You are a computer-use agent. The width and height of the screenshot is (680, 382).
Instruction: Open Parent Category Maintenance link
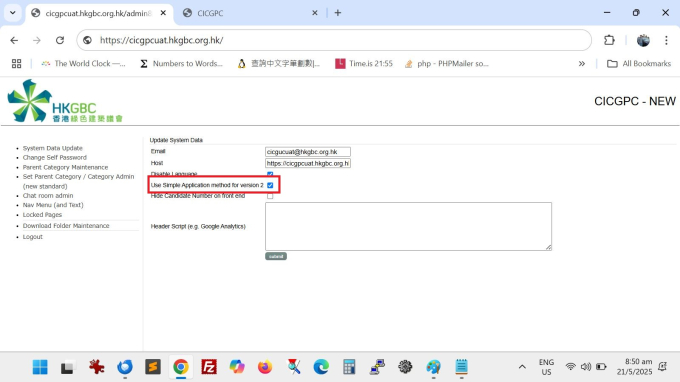[65, 167]
